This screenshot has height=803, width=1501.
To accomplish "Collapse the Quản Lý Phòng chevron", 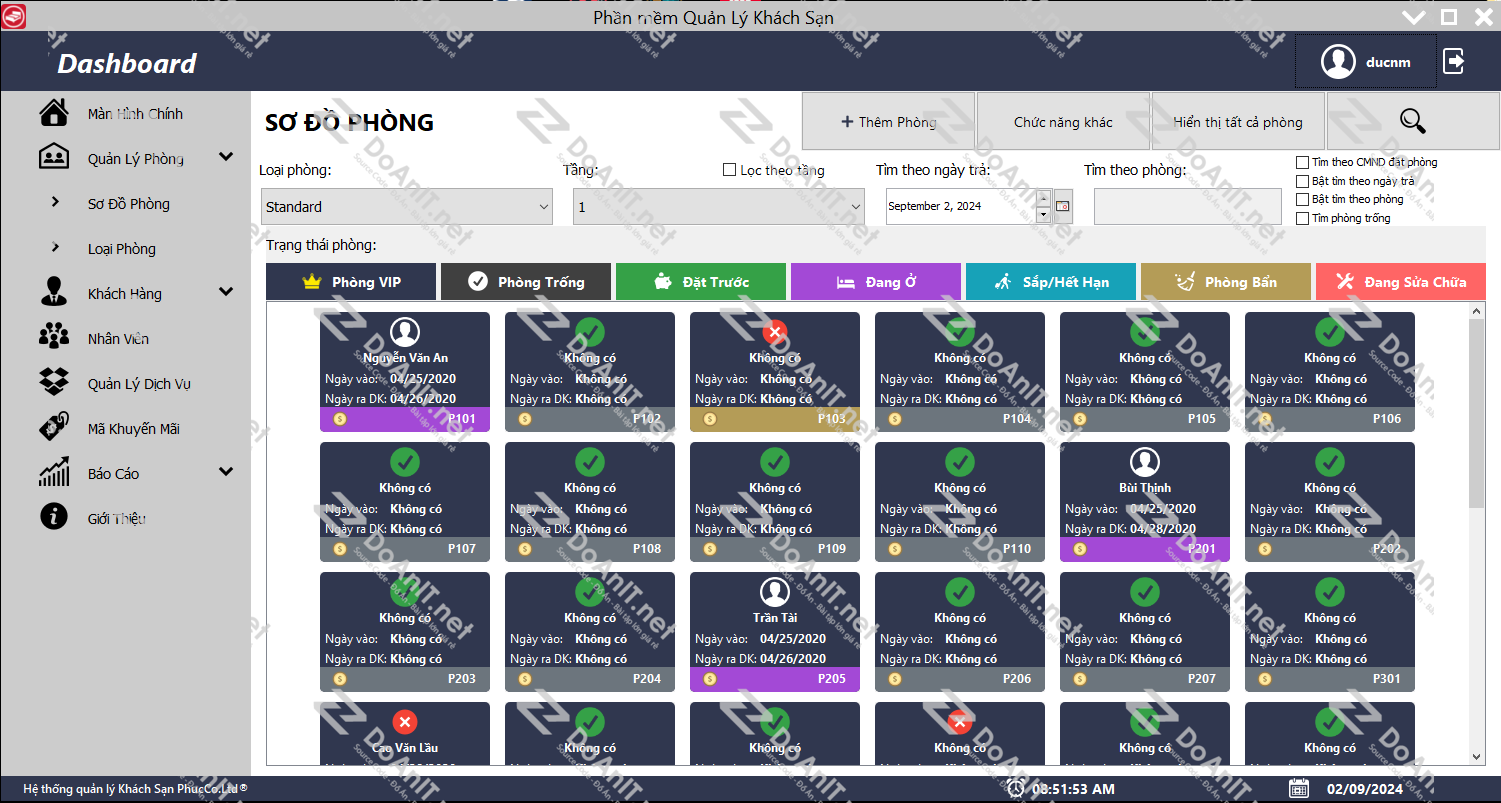I will (226, 157).
